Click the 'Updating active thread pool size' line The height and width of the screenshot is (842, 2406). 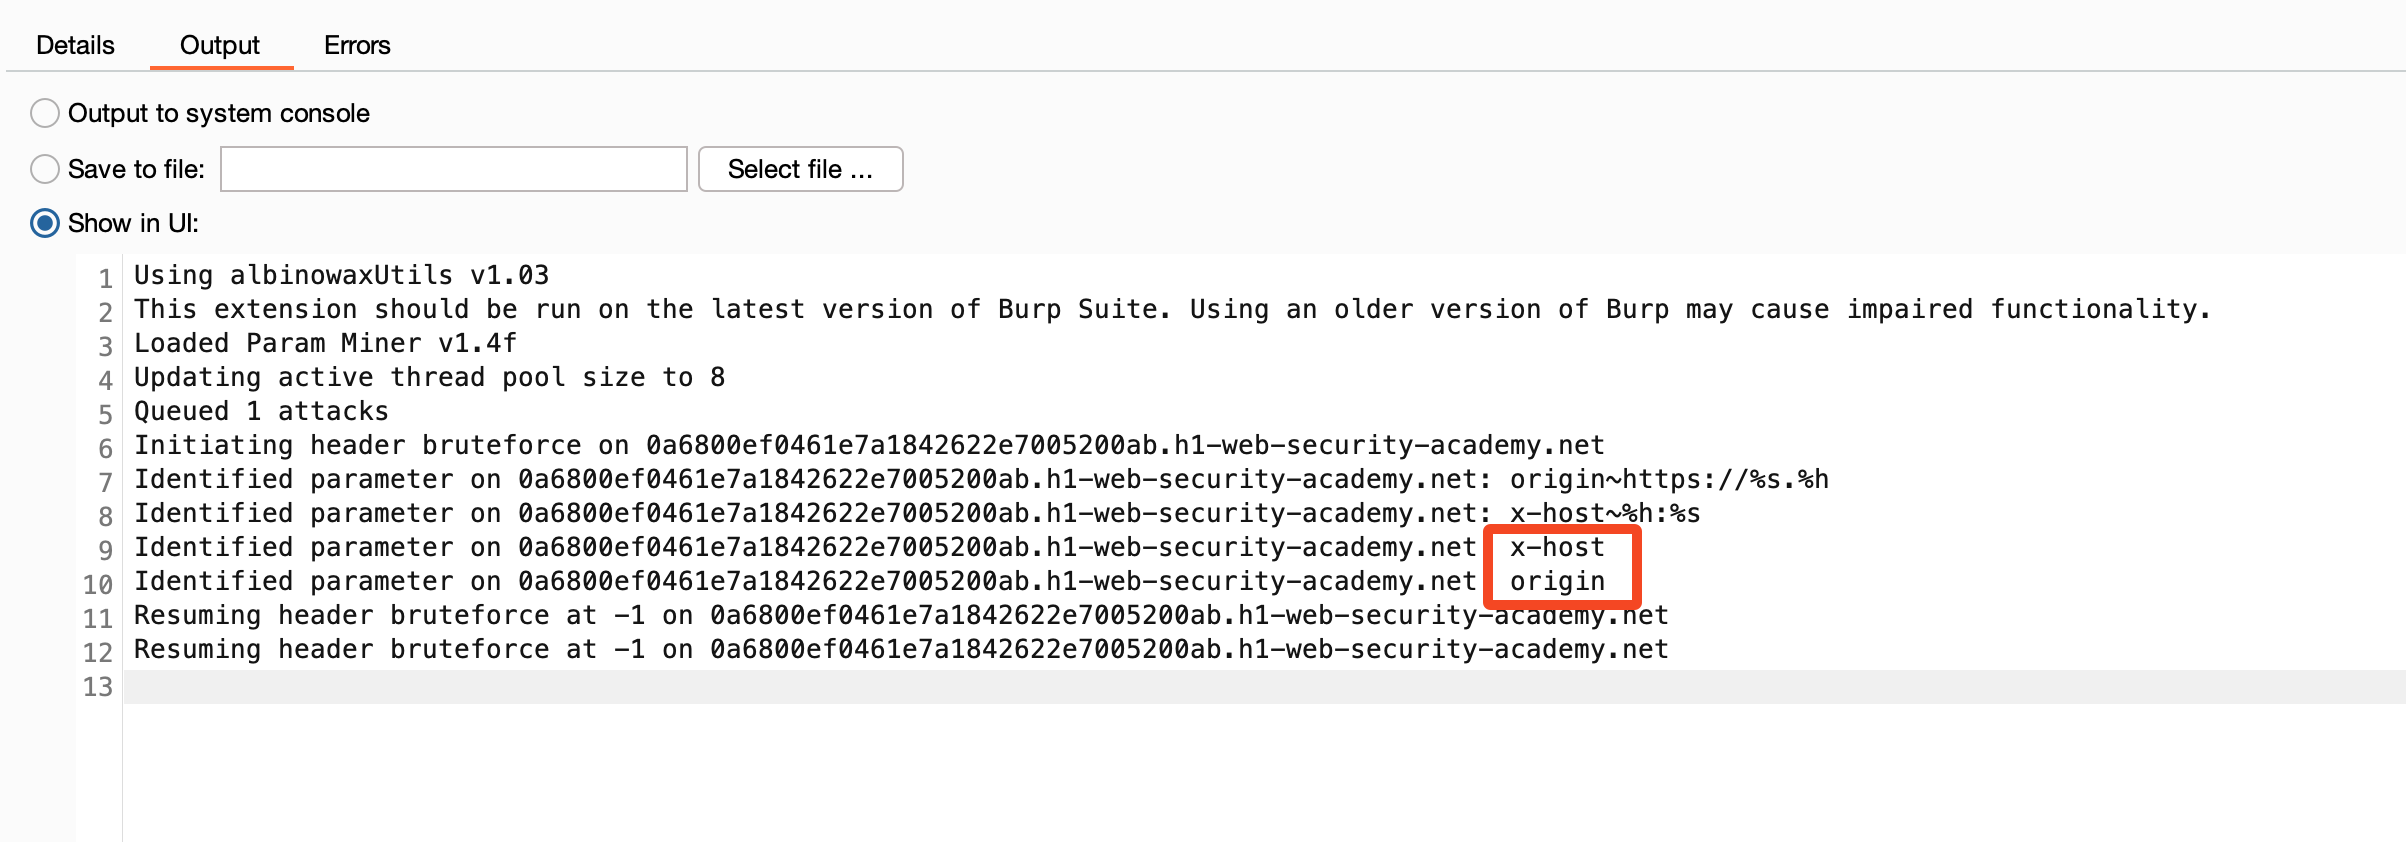click(x=429, y=377)
